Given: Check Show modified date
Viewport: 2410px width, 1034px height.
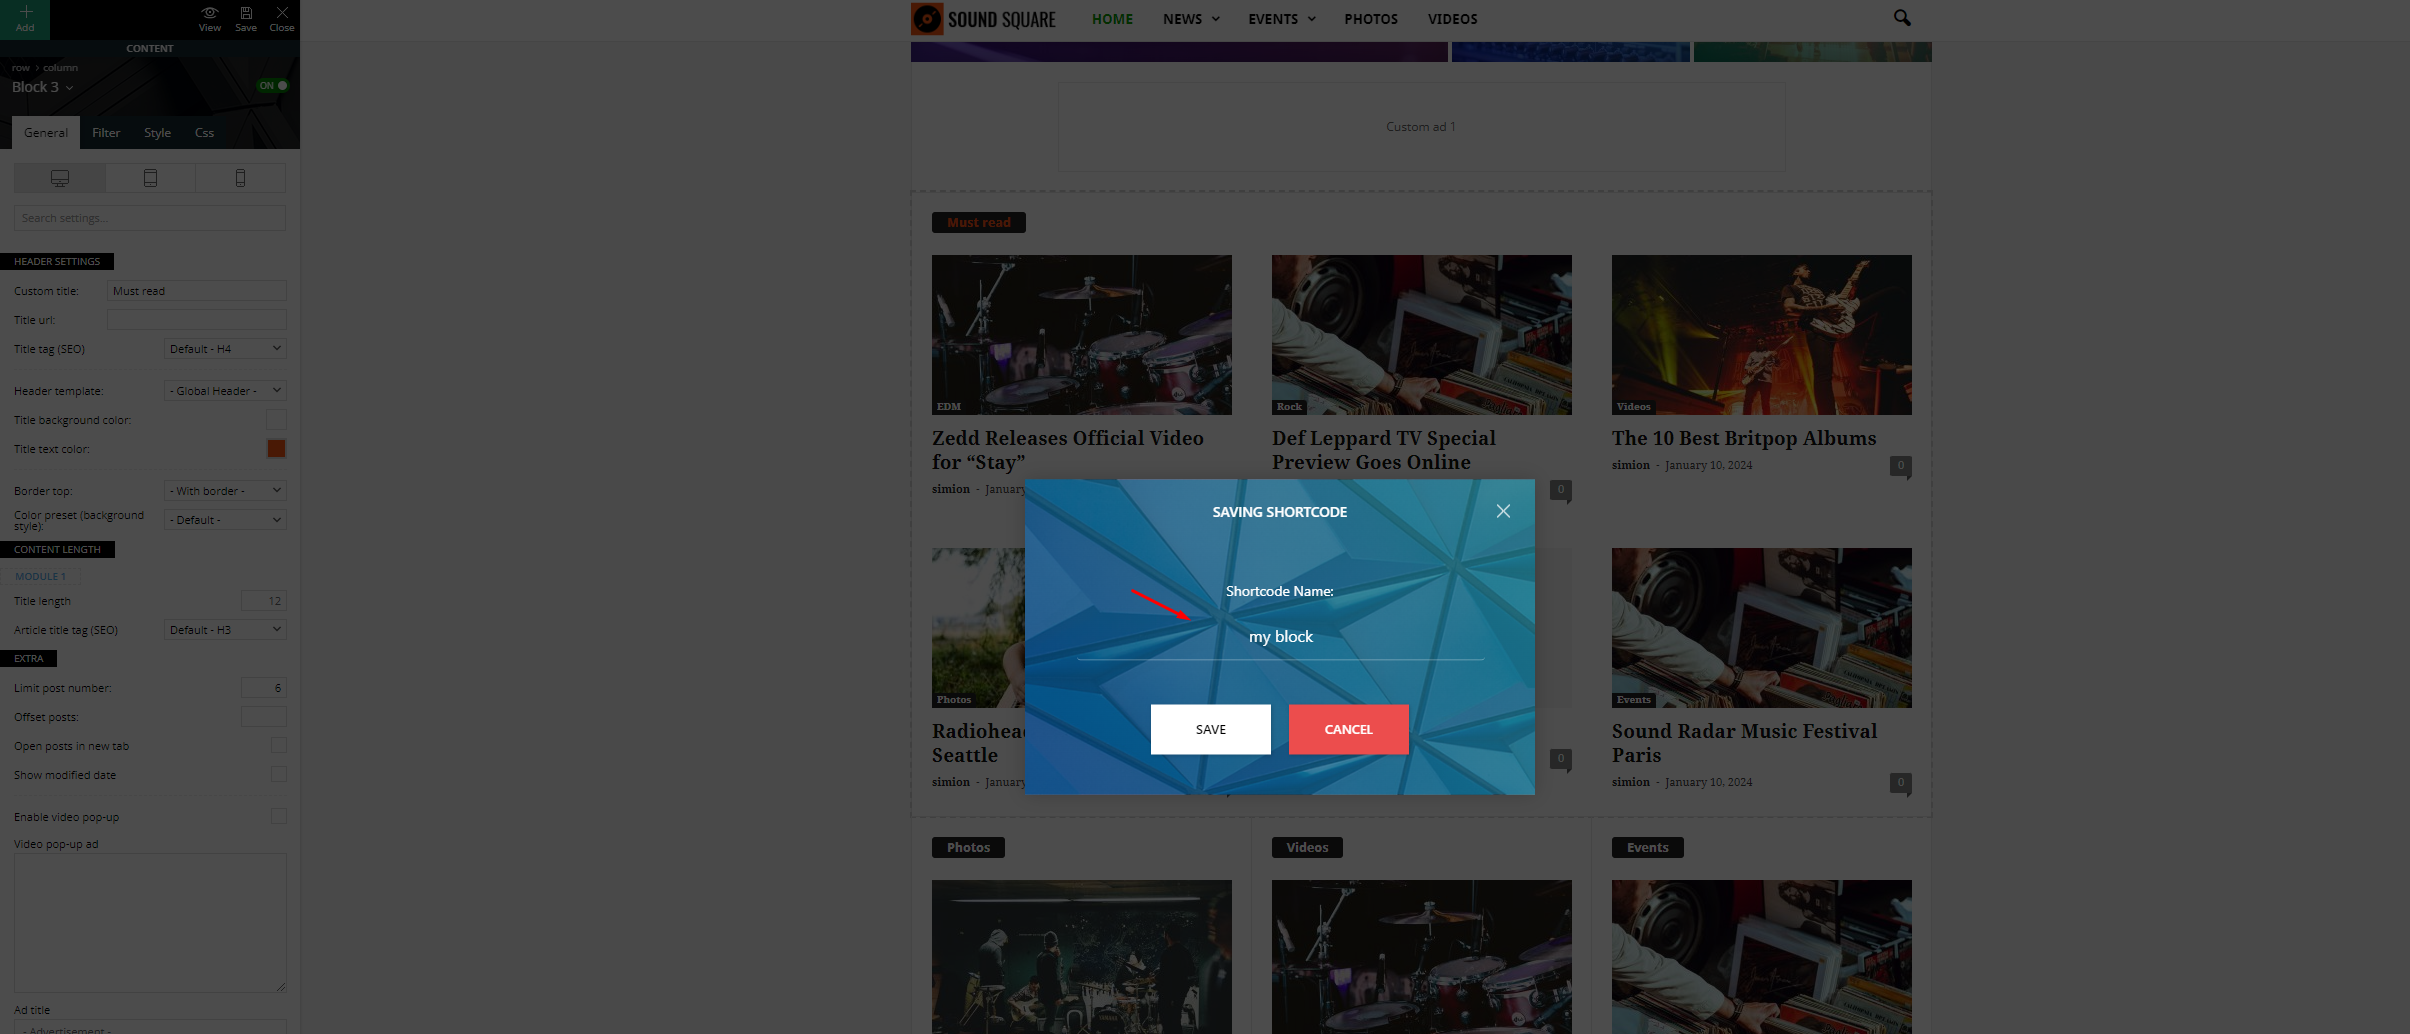Looking at the screenshot, I should click(x=279, y=775).
